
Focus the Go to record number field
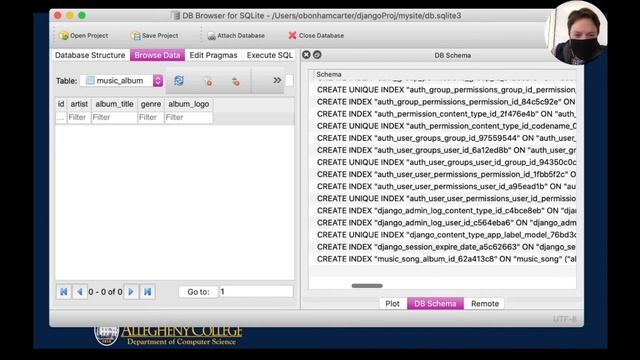[x=256, y=291]
